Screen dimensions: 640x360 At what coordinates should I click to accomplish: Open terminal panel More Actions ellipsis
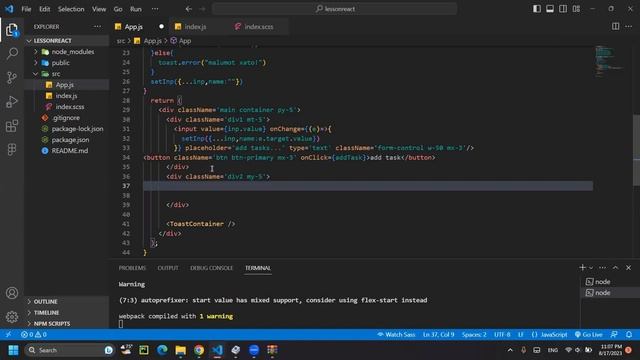[x=602, y=268]
